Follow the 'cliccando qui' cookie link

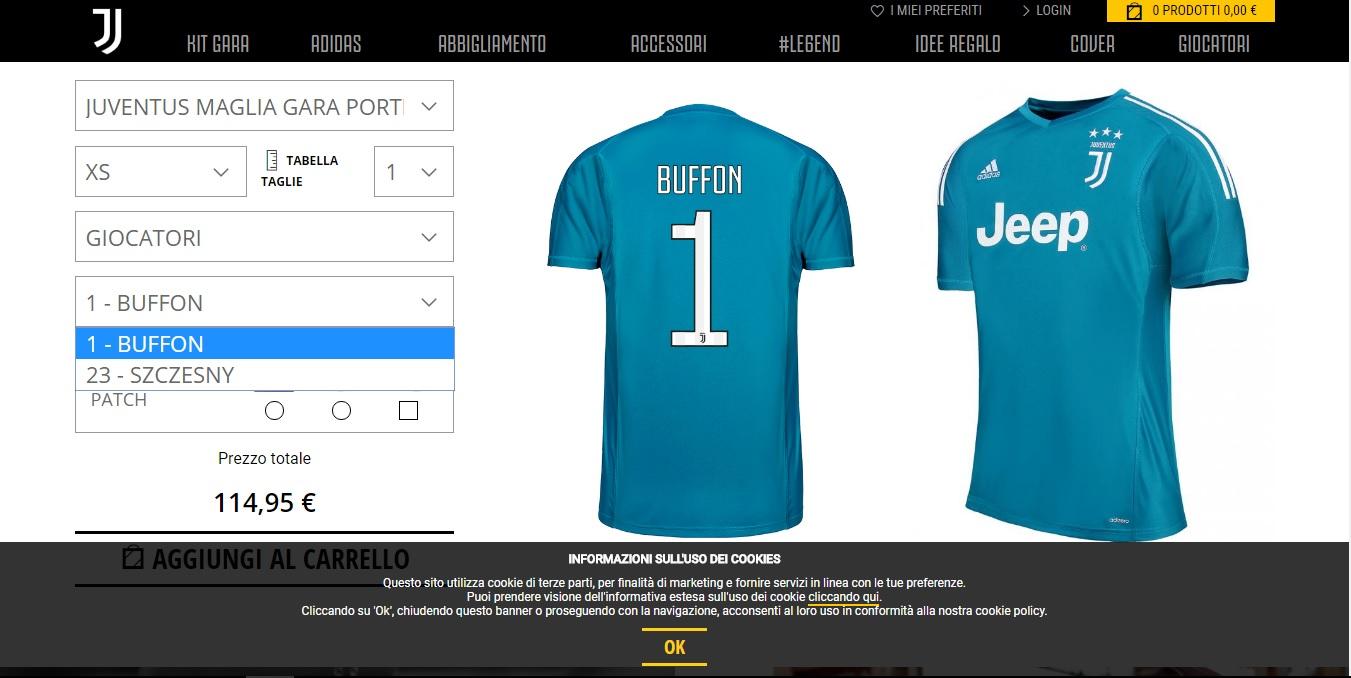(x=844, y=597)
